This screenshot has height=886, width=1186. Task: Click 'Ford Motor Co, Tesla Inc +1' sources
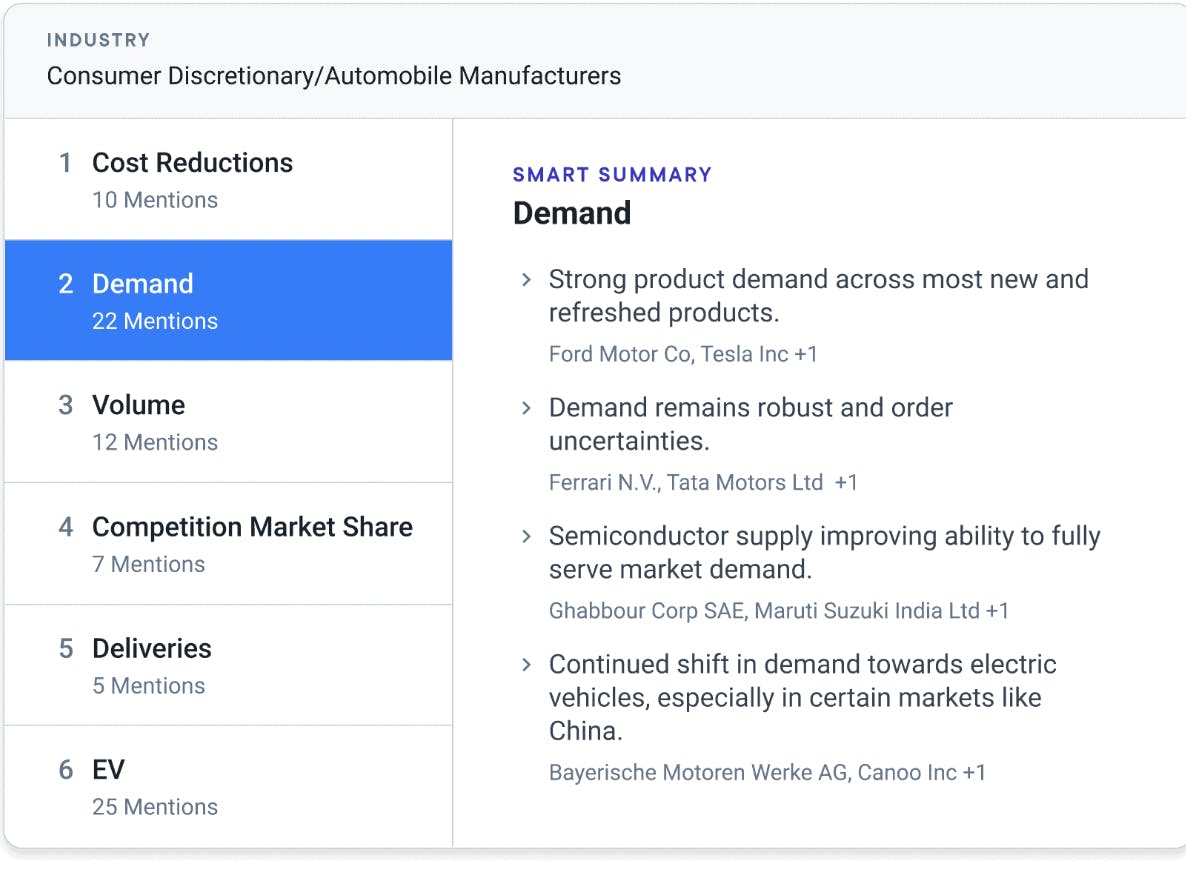coord(683,354)
